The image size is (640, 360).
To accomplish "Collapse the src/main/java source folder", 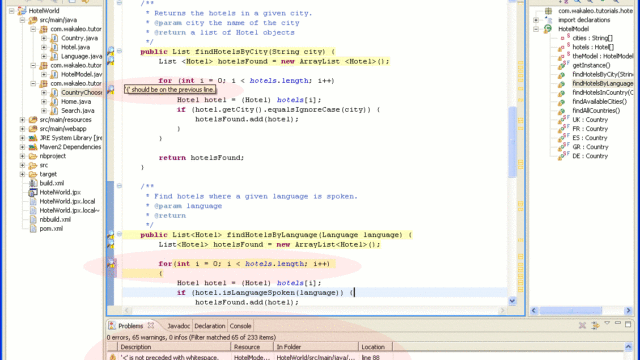I will [x=22, y=20].
